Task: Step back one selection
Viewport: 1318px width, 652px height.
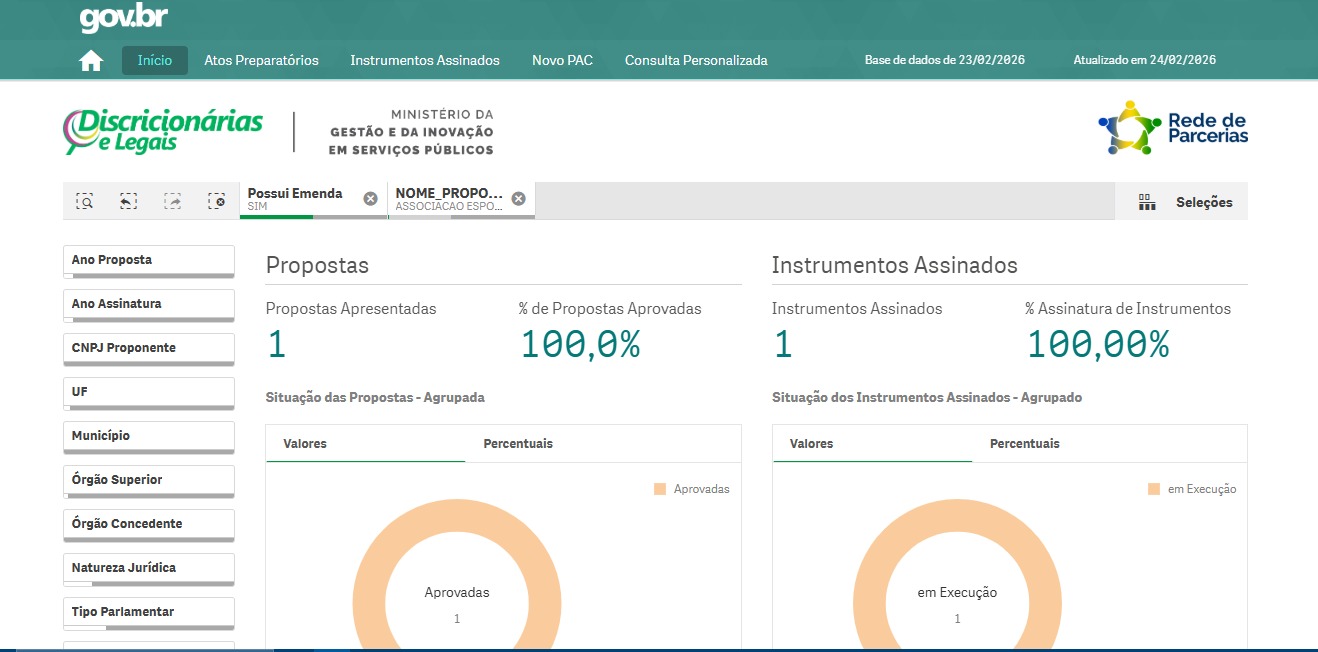Action: (x=128, y=201)
